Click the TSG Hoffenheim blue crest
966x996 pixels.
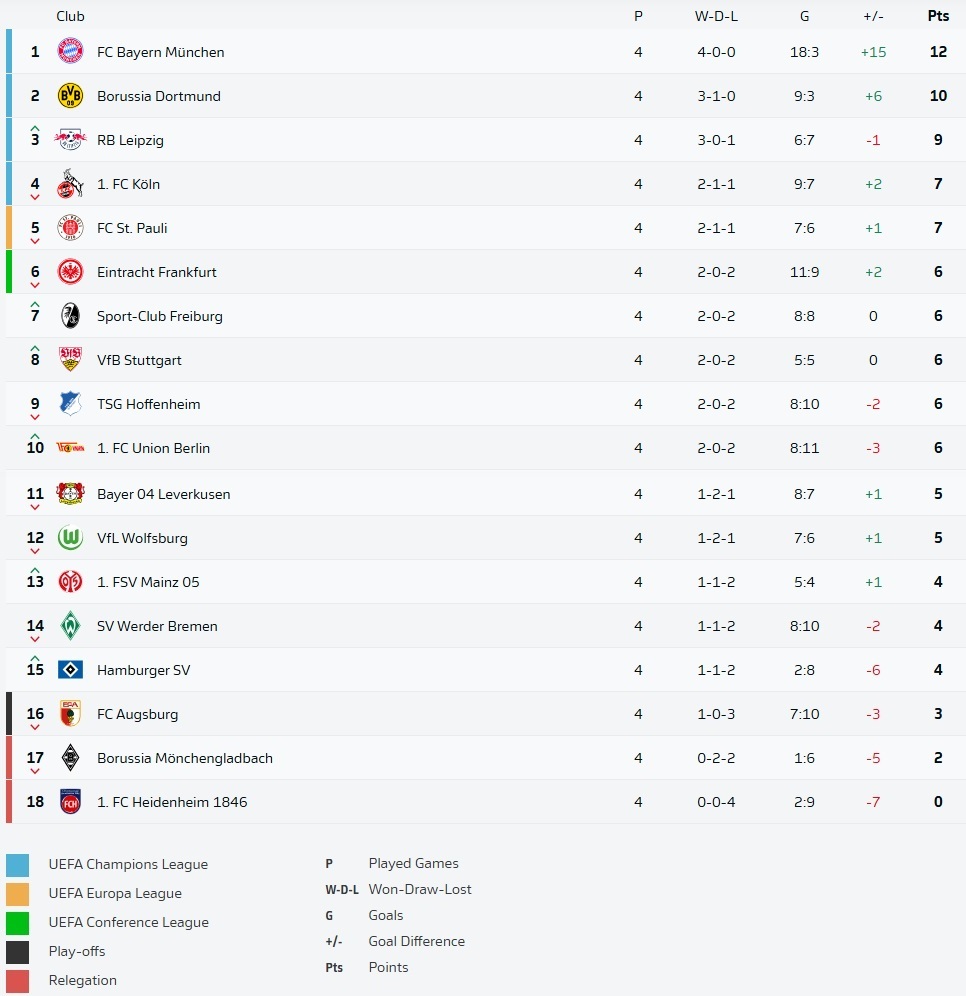point(70,404)
